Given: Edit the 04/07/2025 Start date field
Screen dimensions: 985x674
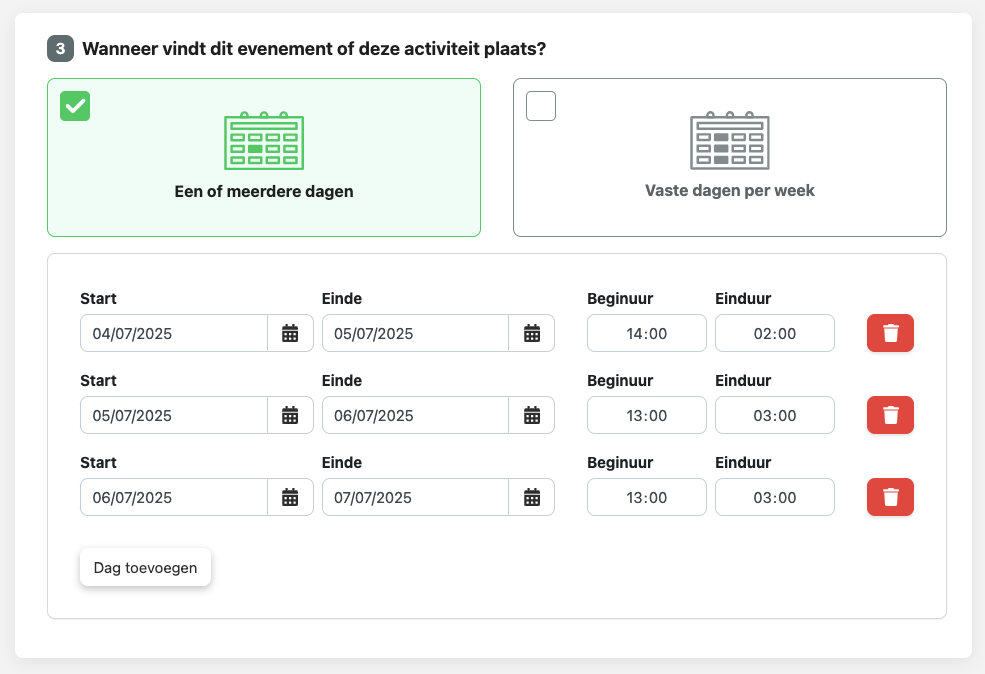Looking at the screenshot, I should coord(173,334).
